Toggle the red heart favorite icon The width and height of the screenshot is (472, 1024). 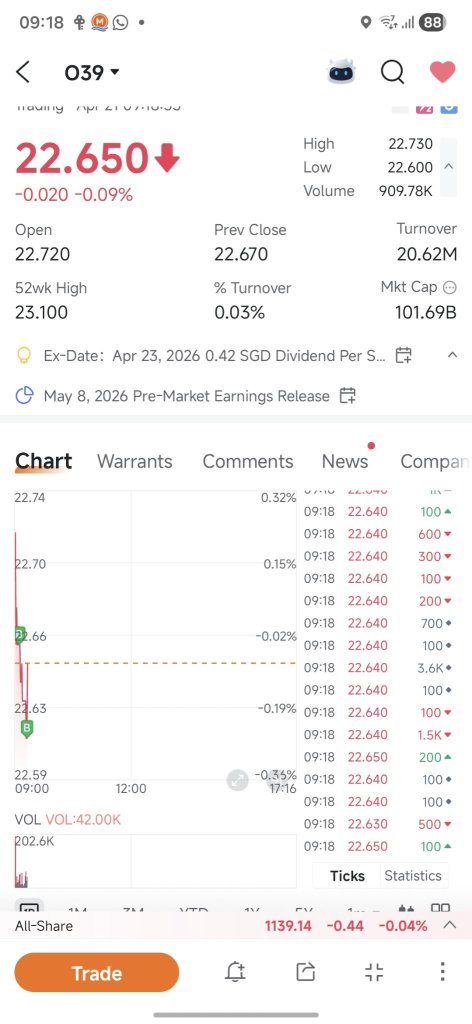[442, 71]
